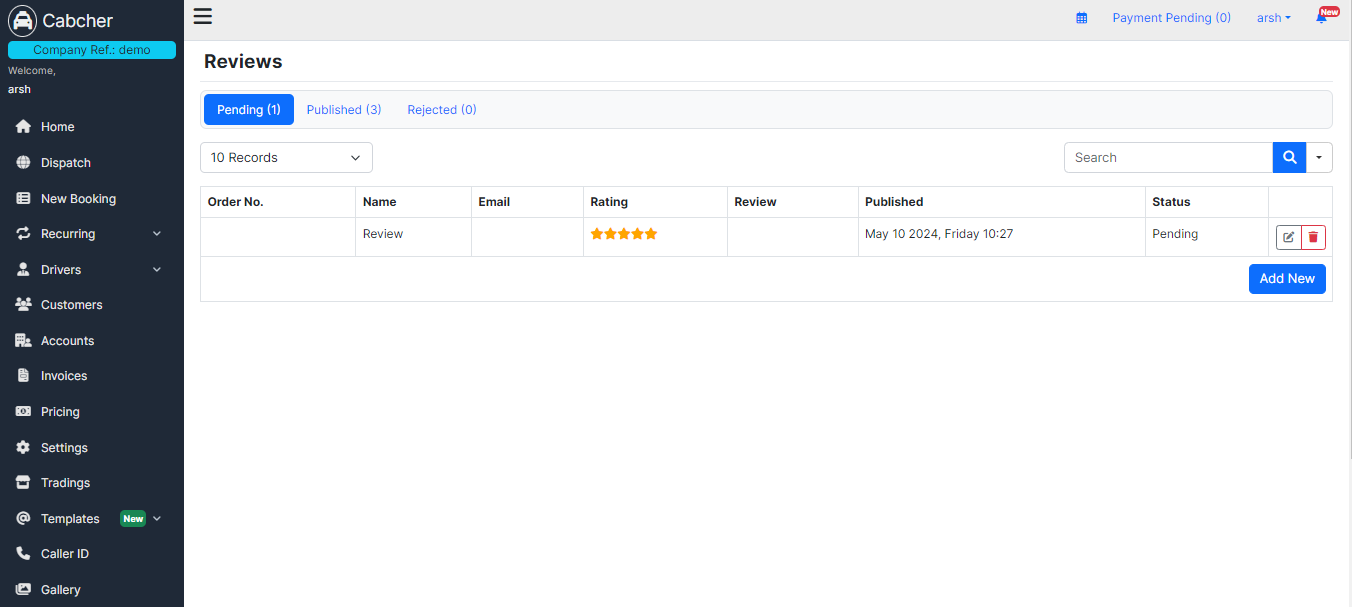Open the Payment Pending (0) link
This screenshot has width=1352, height=607.
click(x=1171, y=18)
